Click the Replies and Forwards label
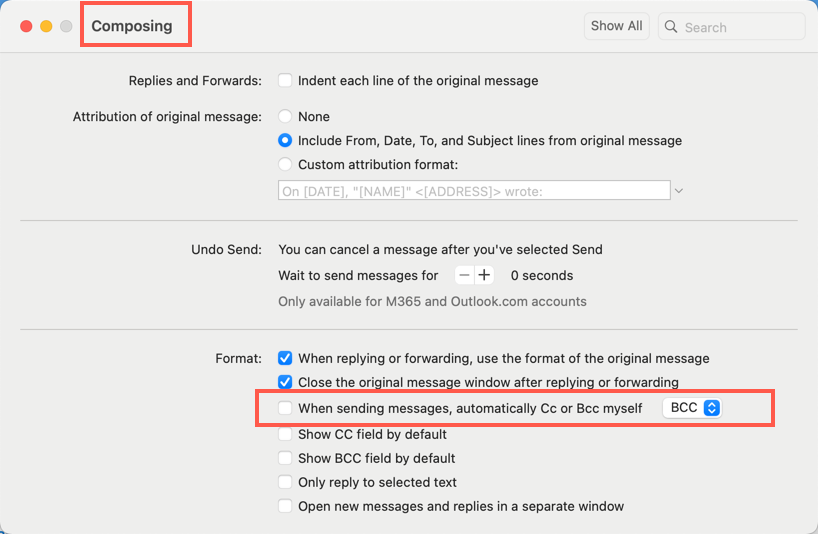The image size is (818, 534). [195, 80]
